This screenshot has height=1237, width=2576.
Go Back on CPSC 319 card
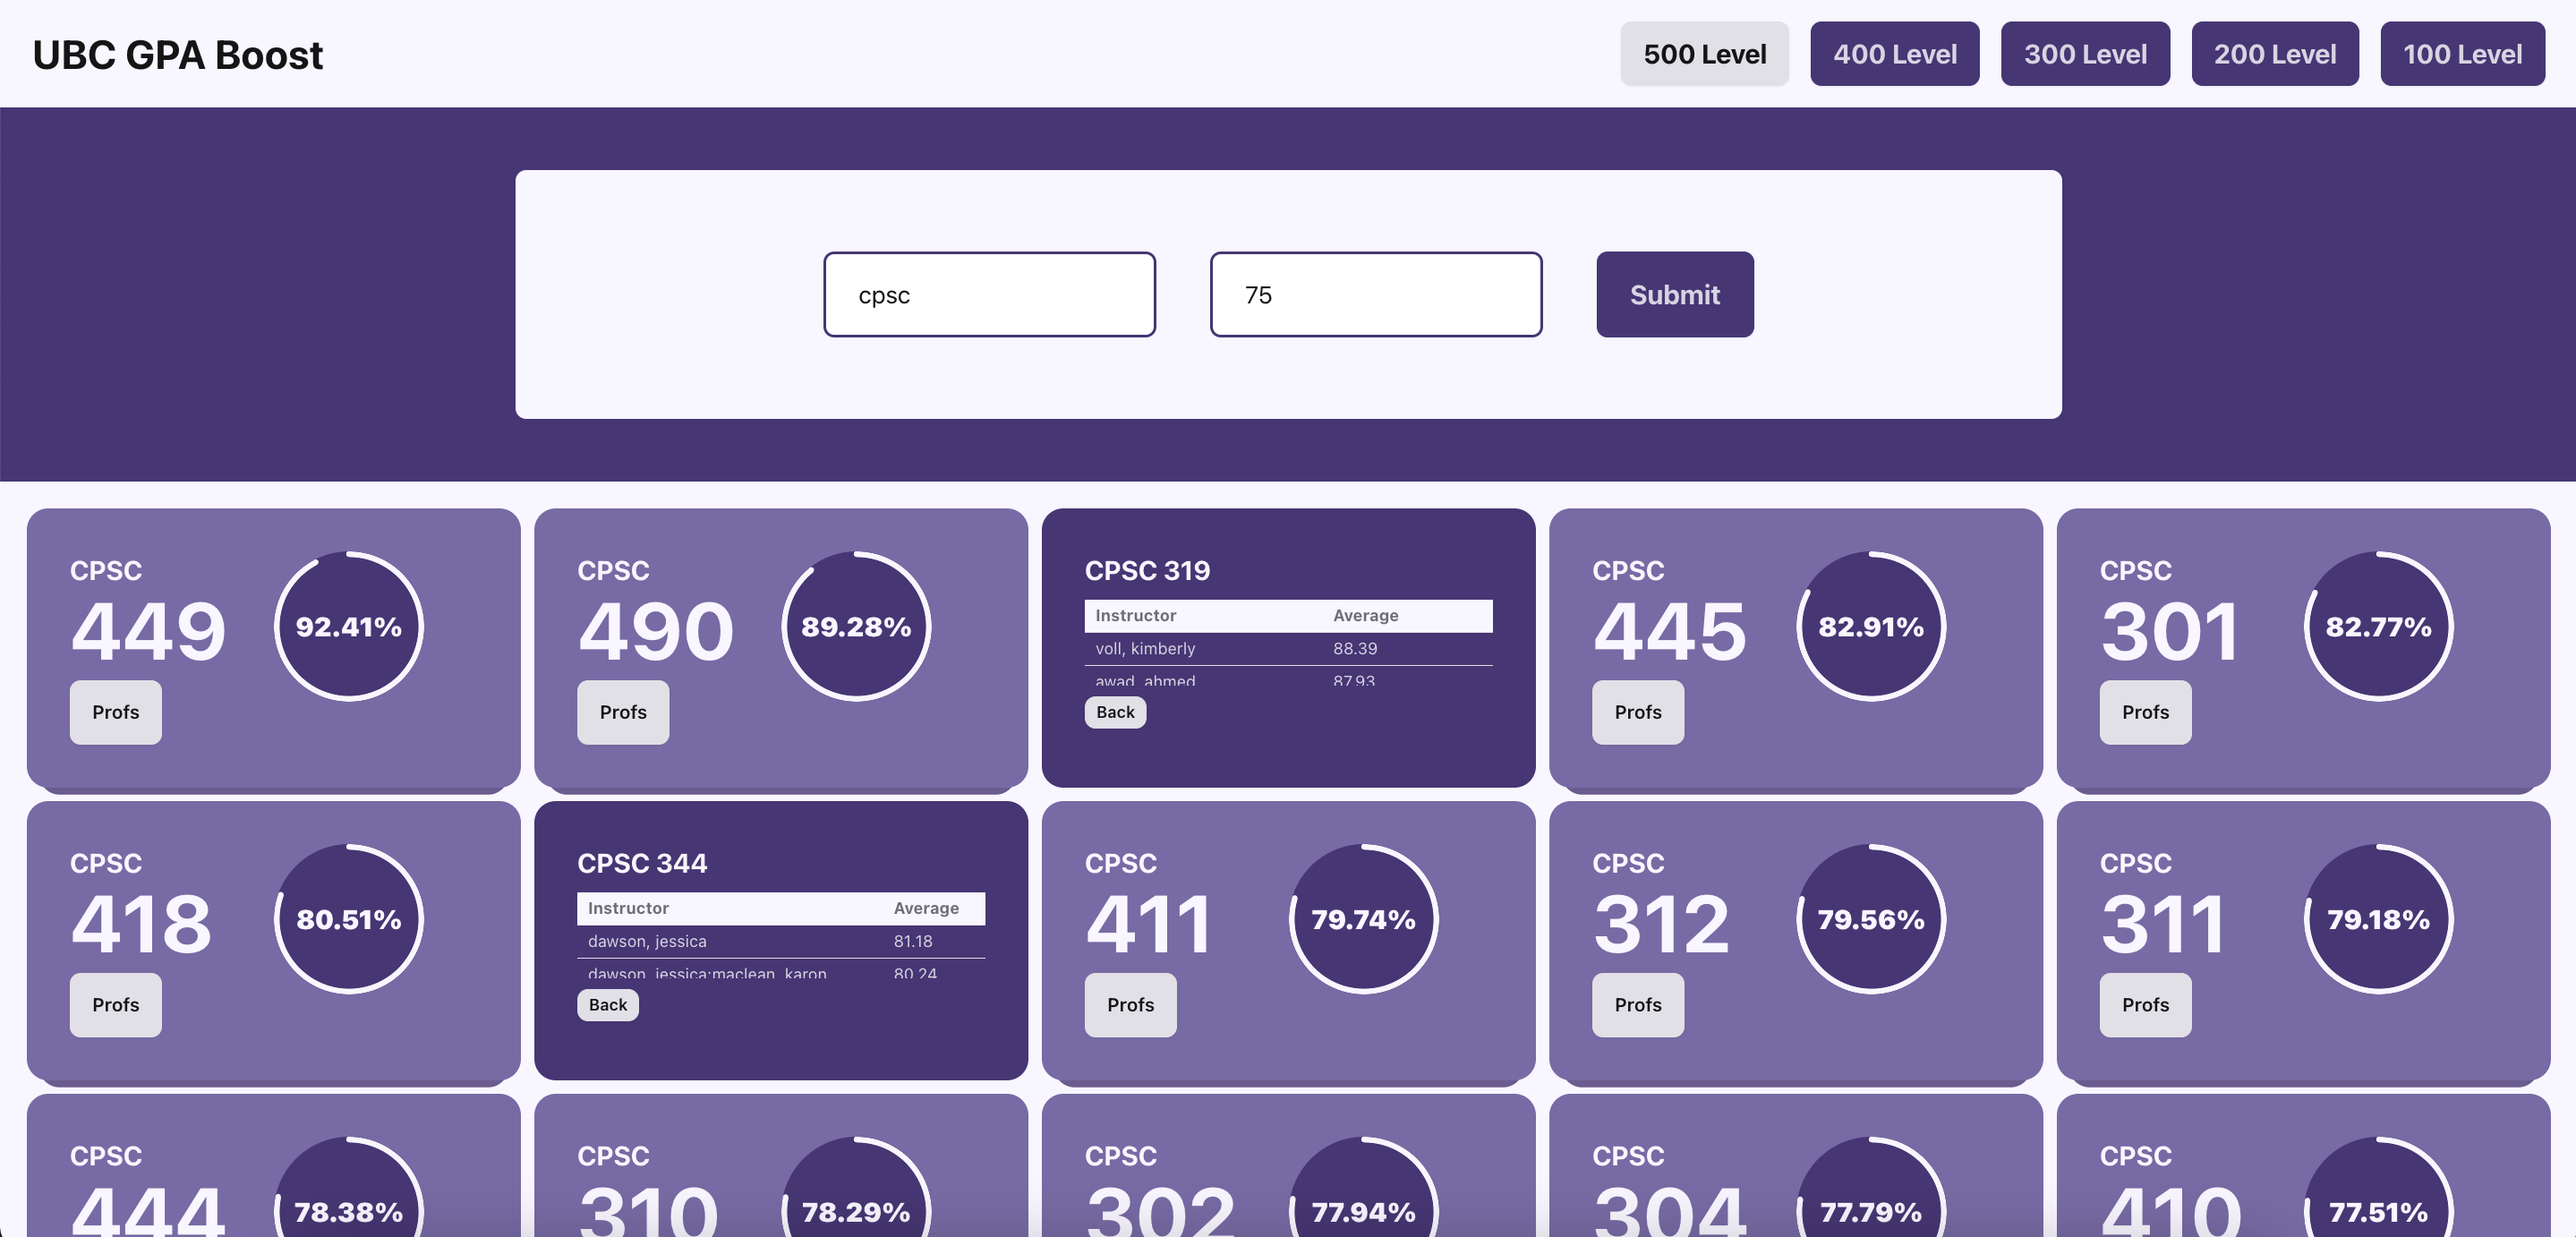pos(1115,712)
